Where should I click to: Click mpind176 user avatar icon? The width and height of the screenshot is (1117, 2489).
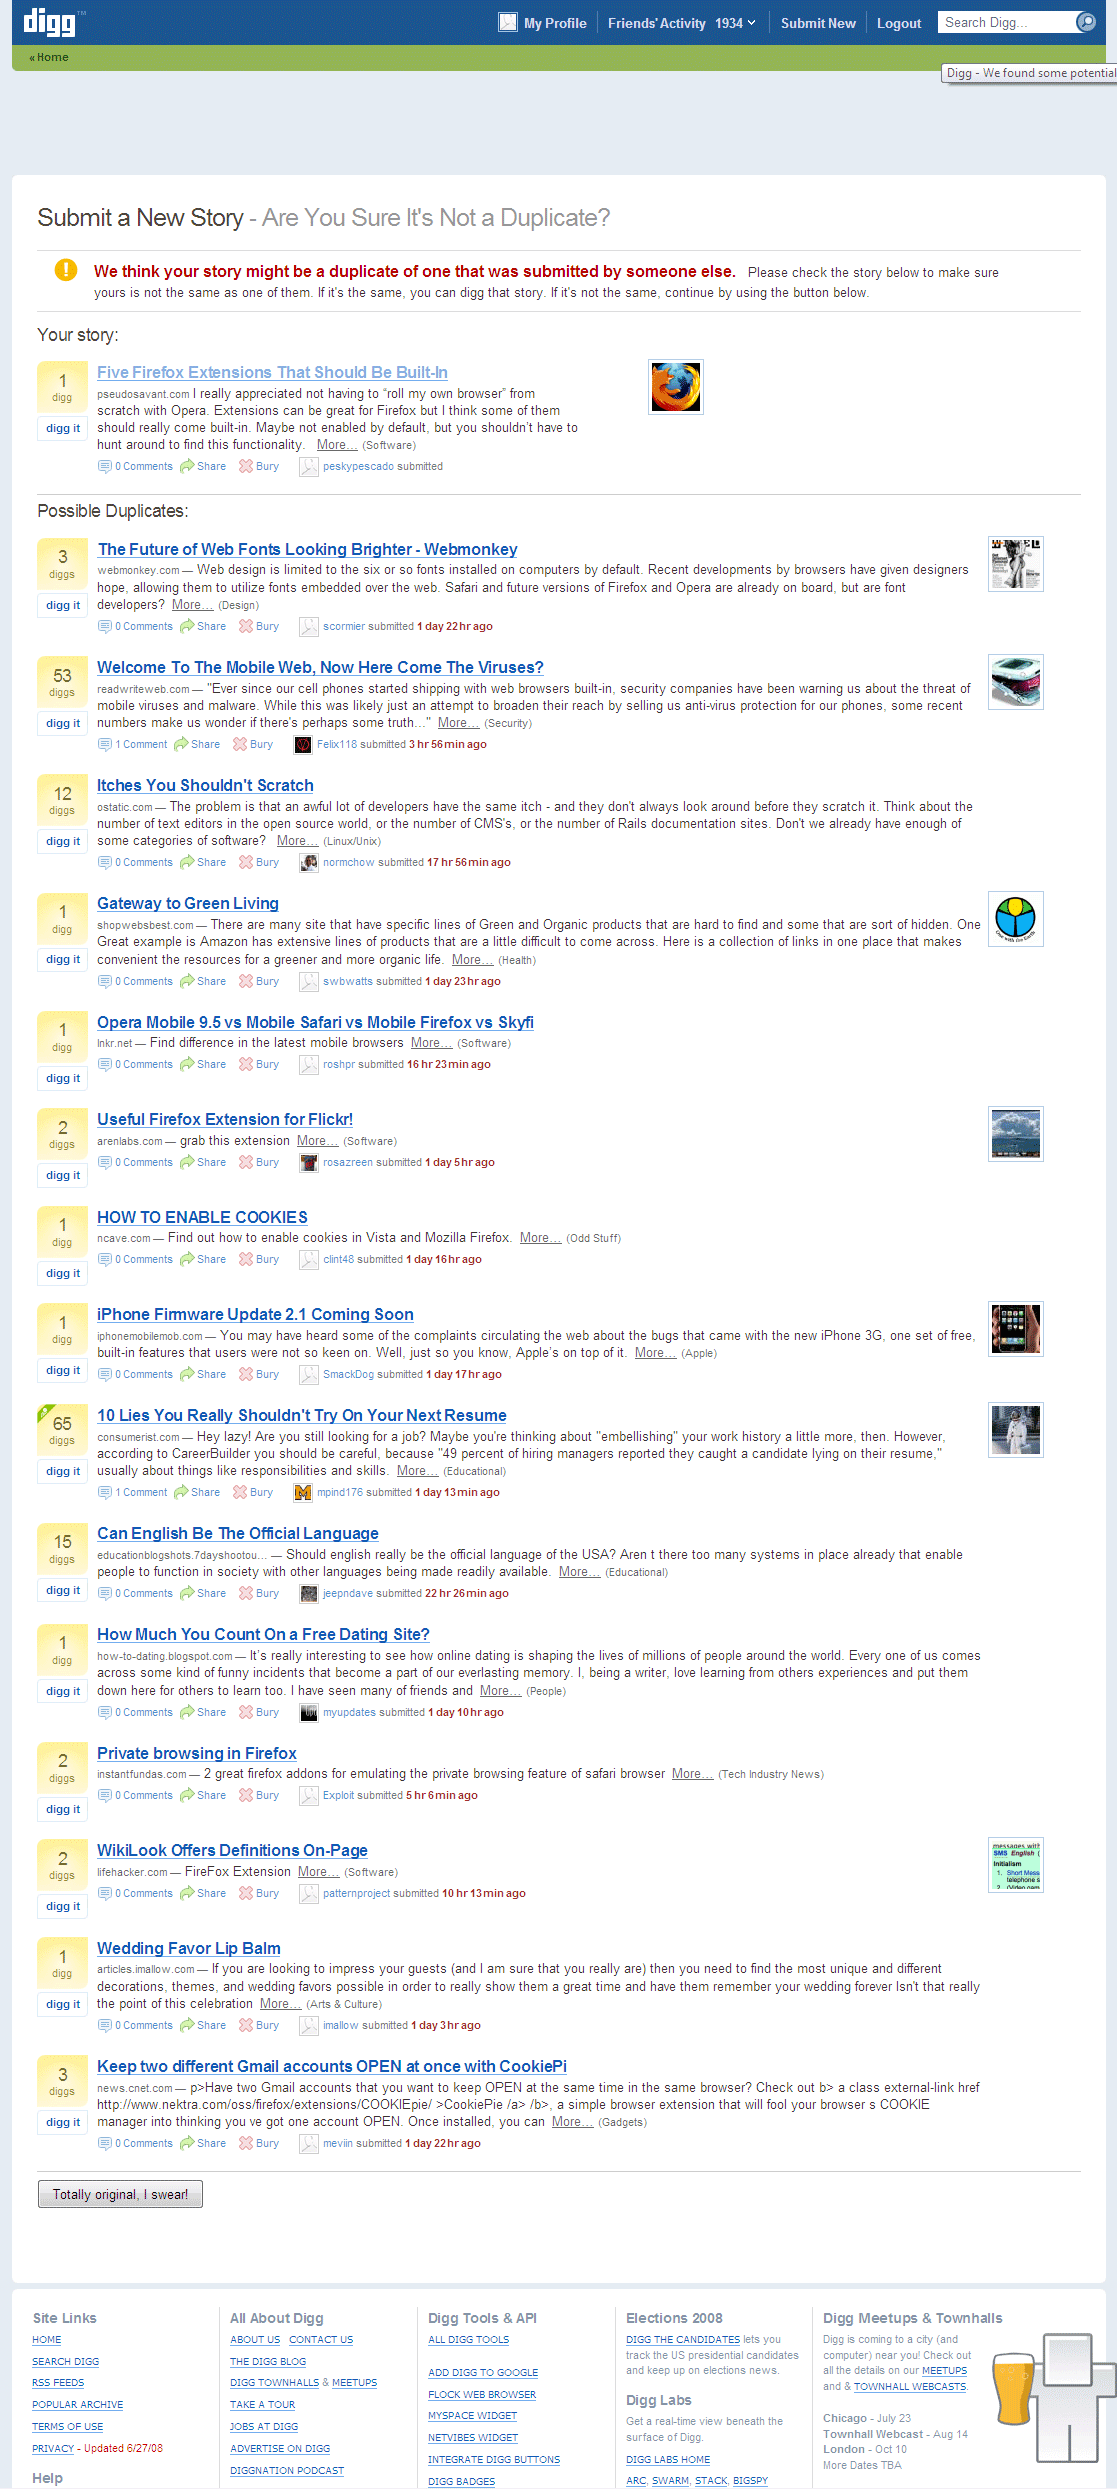click(x=303, y=1492)
